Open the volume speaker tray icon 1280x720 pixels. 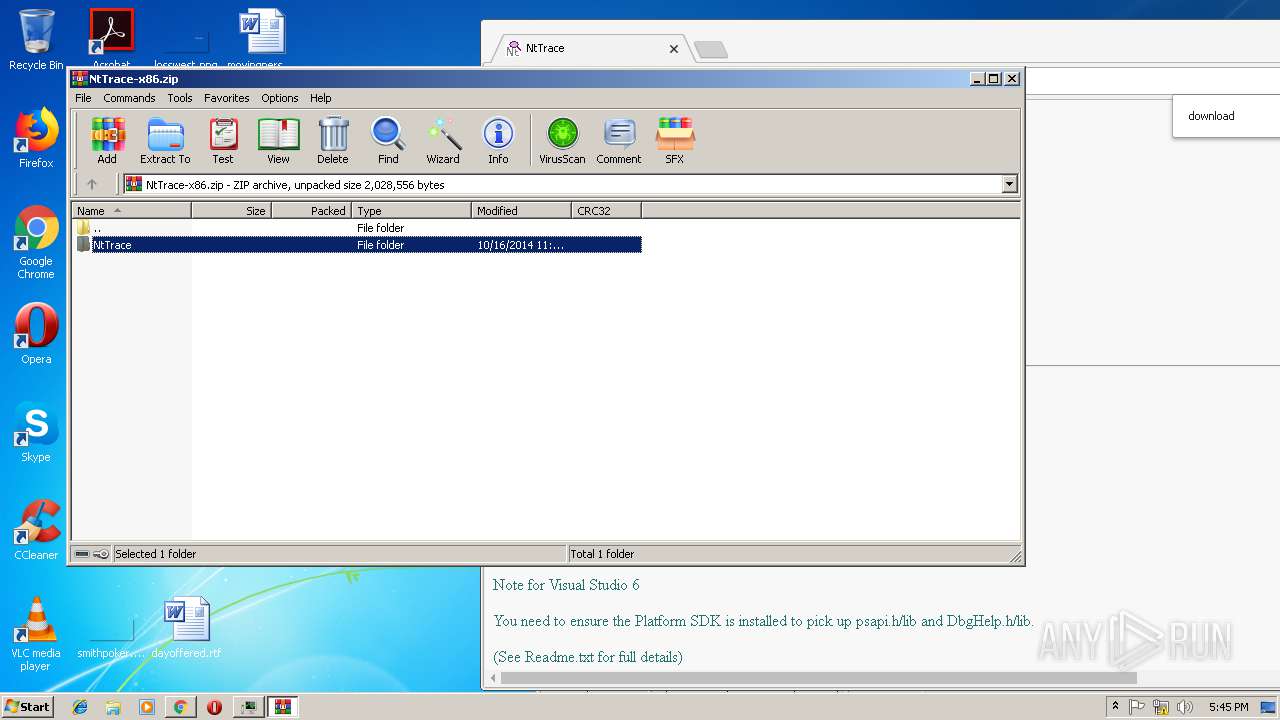1185,707
